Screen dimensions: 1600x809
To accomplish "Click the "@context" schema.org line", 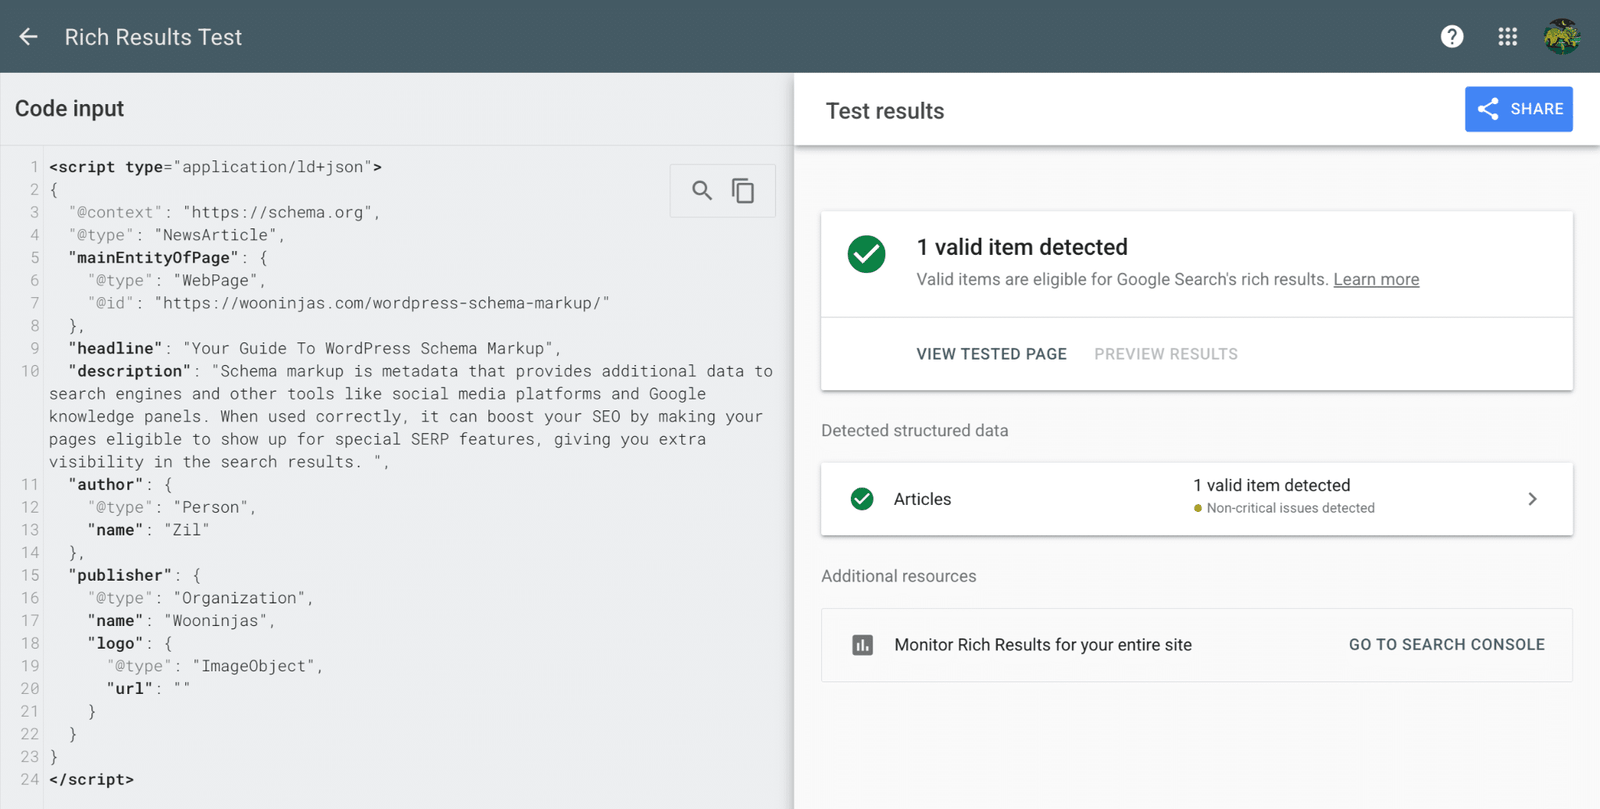I will click(225, 212).
